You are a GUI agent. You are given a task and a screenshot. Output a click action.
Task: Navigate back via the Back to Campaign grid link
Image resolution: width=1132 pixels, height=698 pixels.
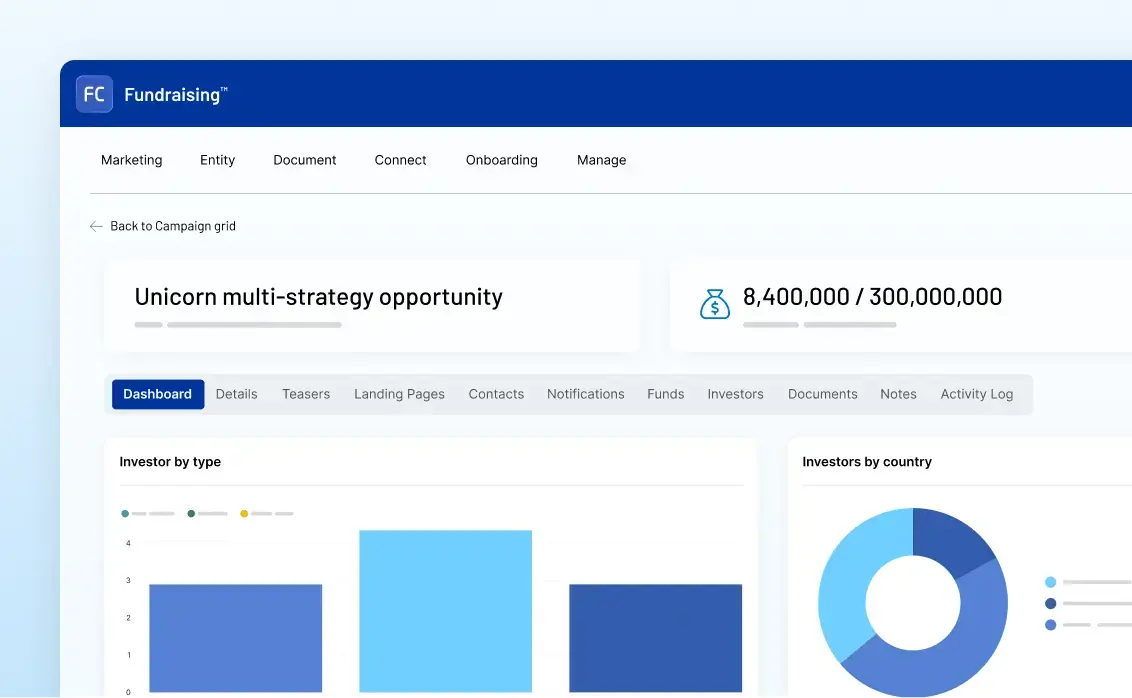[x=173, y=226]
